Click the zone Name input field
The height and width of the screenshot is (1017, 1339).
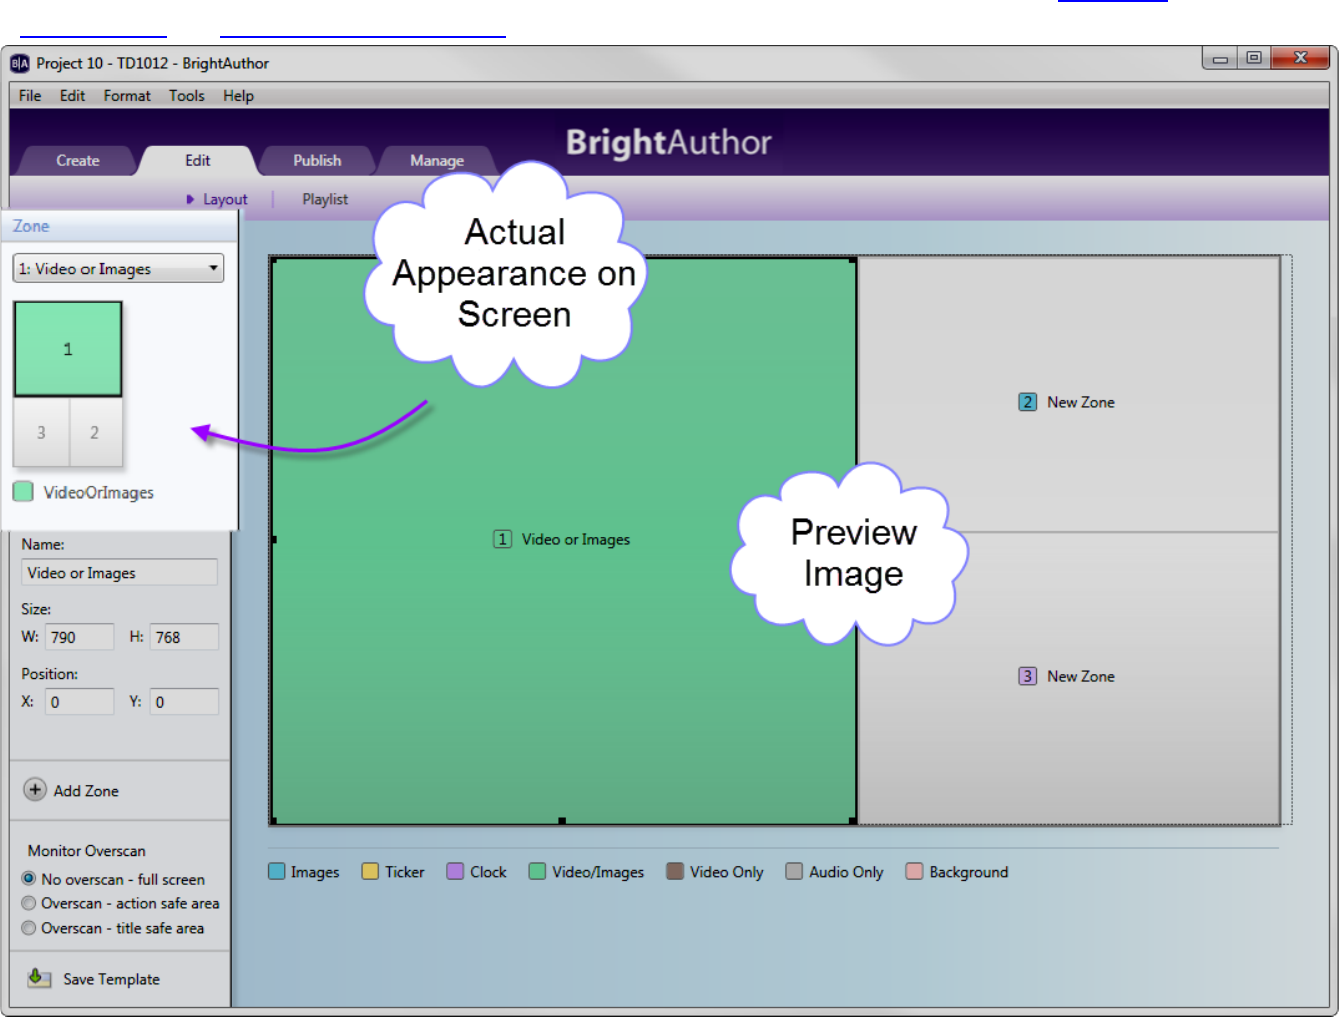[119, 573]
